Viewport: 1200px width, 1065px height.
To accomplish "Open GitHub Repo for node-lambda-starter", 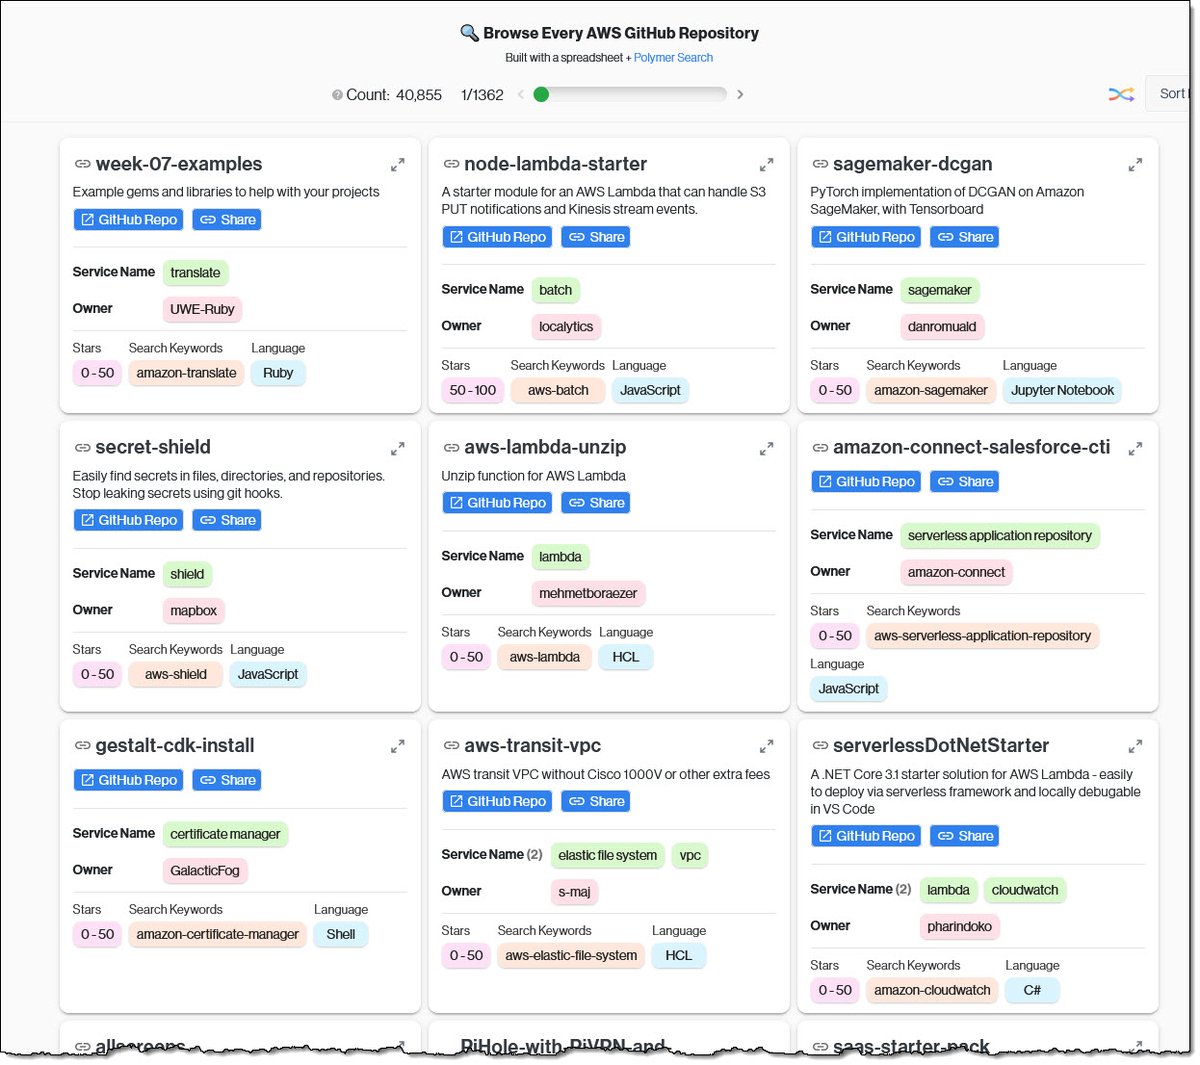I will pos(498,237).
